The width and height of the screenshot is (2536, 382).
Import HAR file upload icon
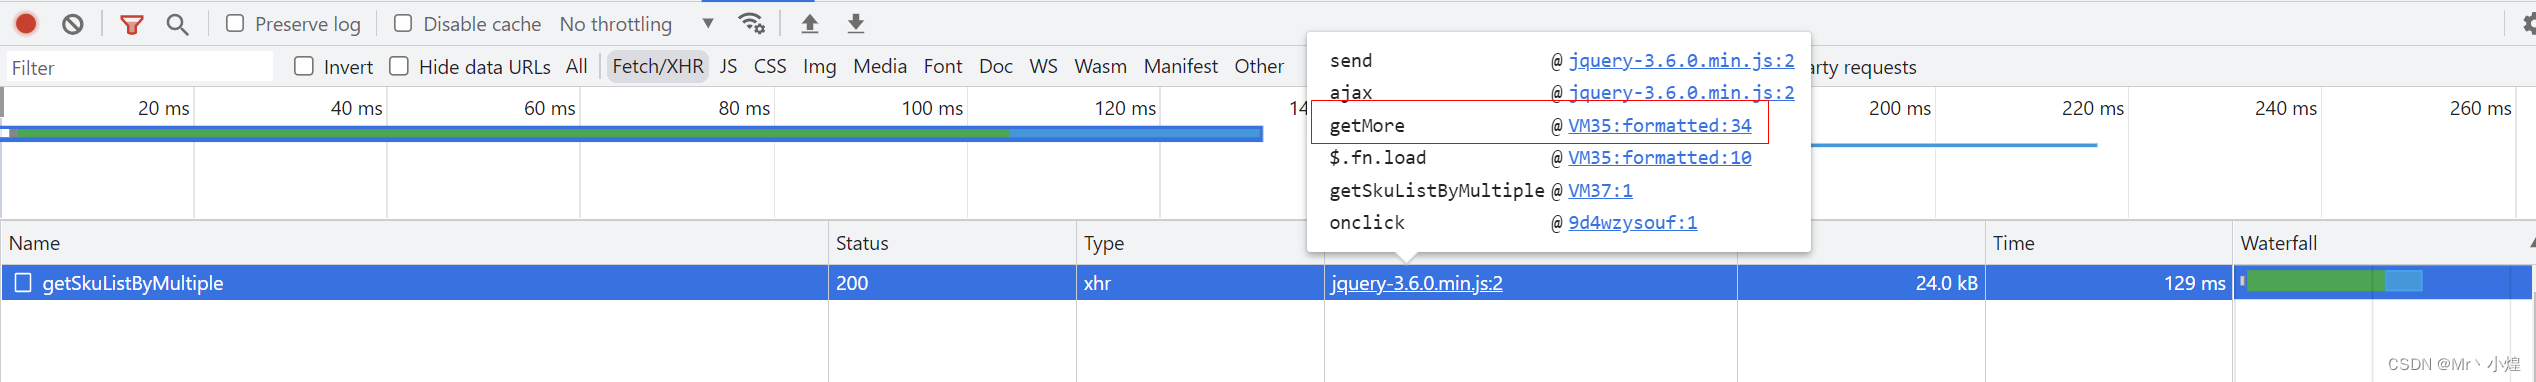pyautogui.click(x=810, y=23)
